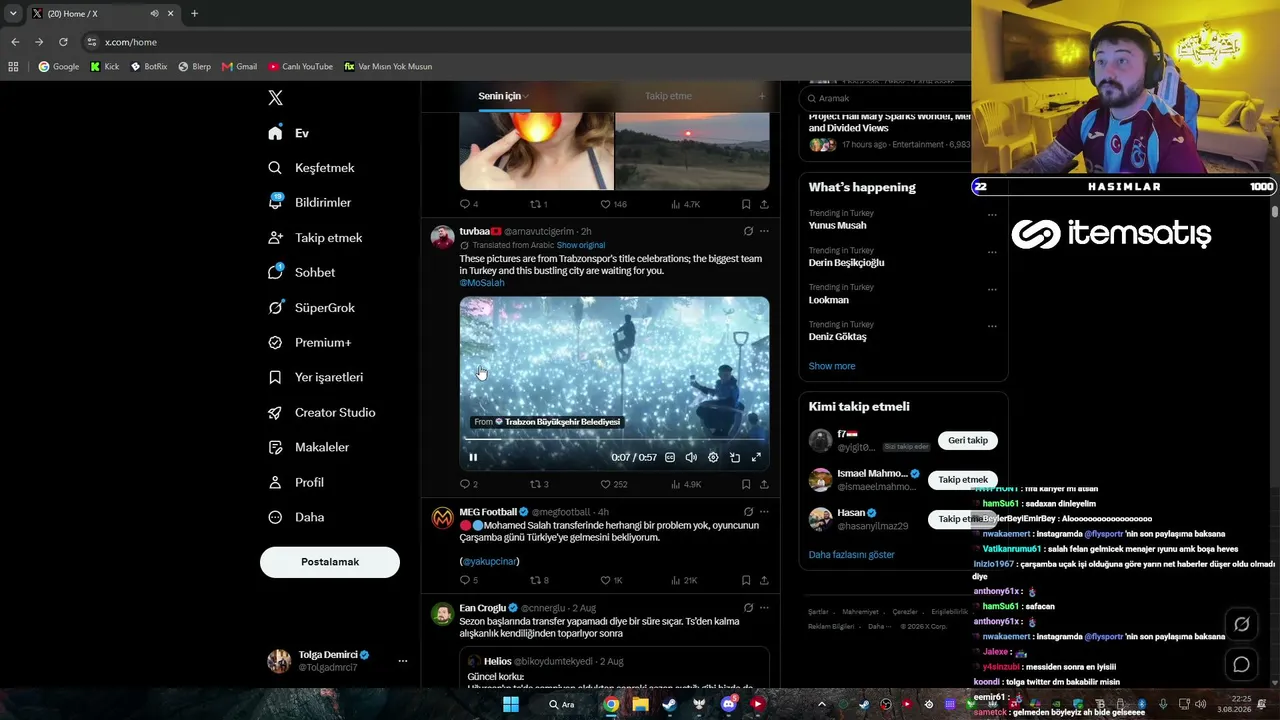Viewport: 1280px width, 720px height.
Task: Open Bildirimler notifications
Action: click(309, 203)
